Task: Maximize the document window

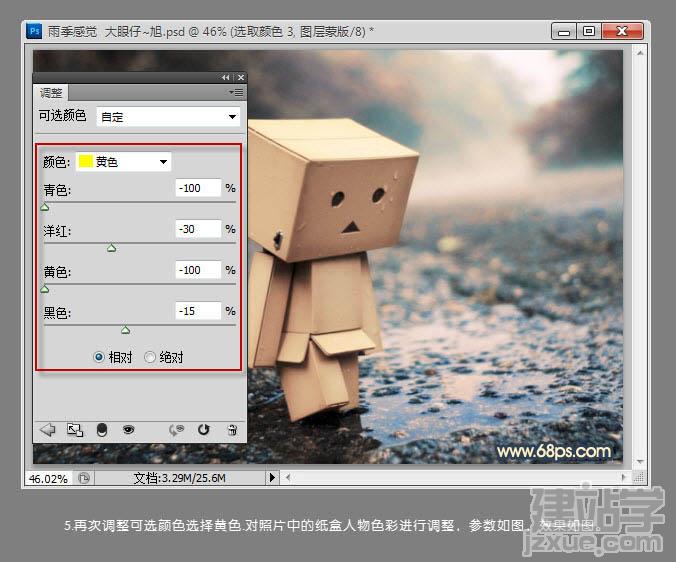Action: pos(589,31)
